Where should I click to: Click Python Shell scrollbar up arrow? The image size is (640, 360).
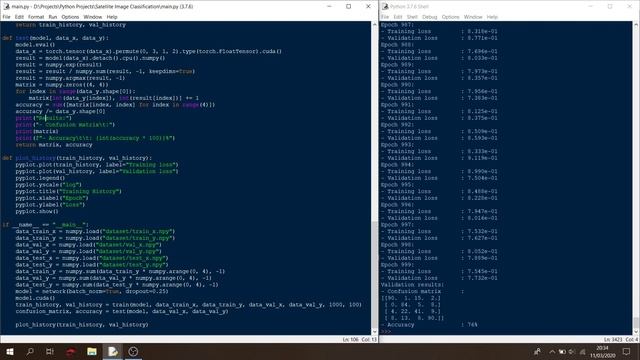(636, 24)
